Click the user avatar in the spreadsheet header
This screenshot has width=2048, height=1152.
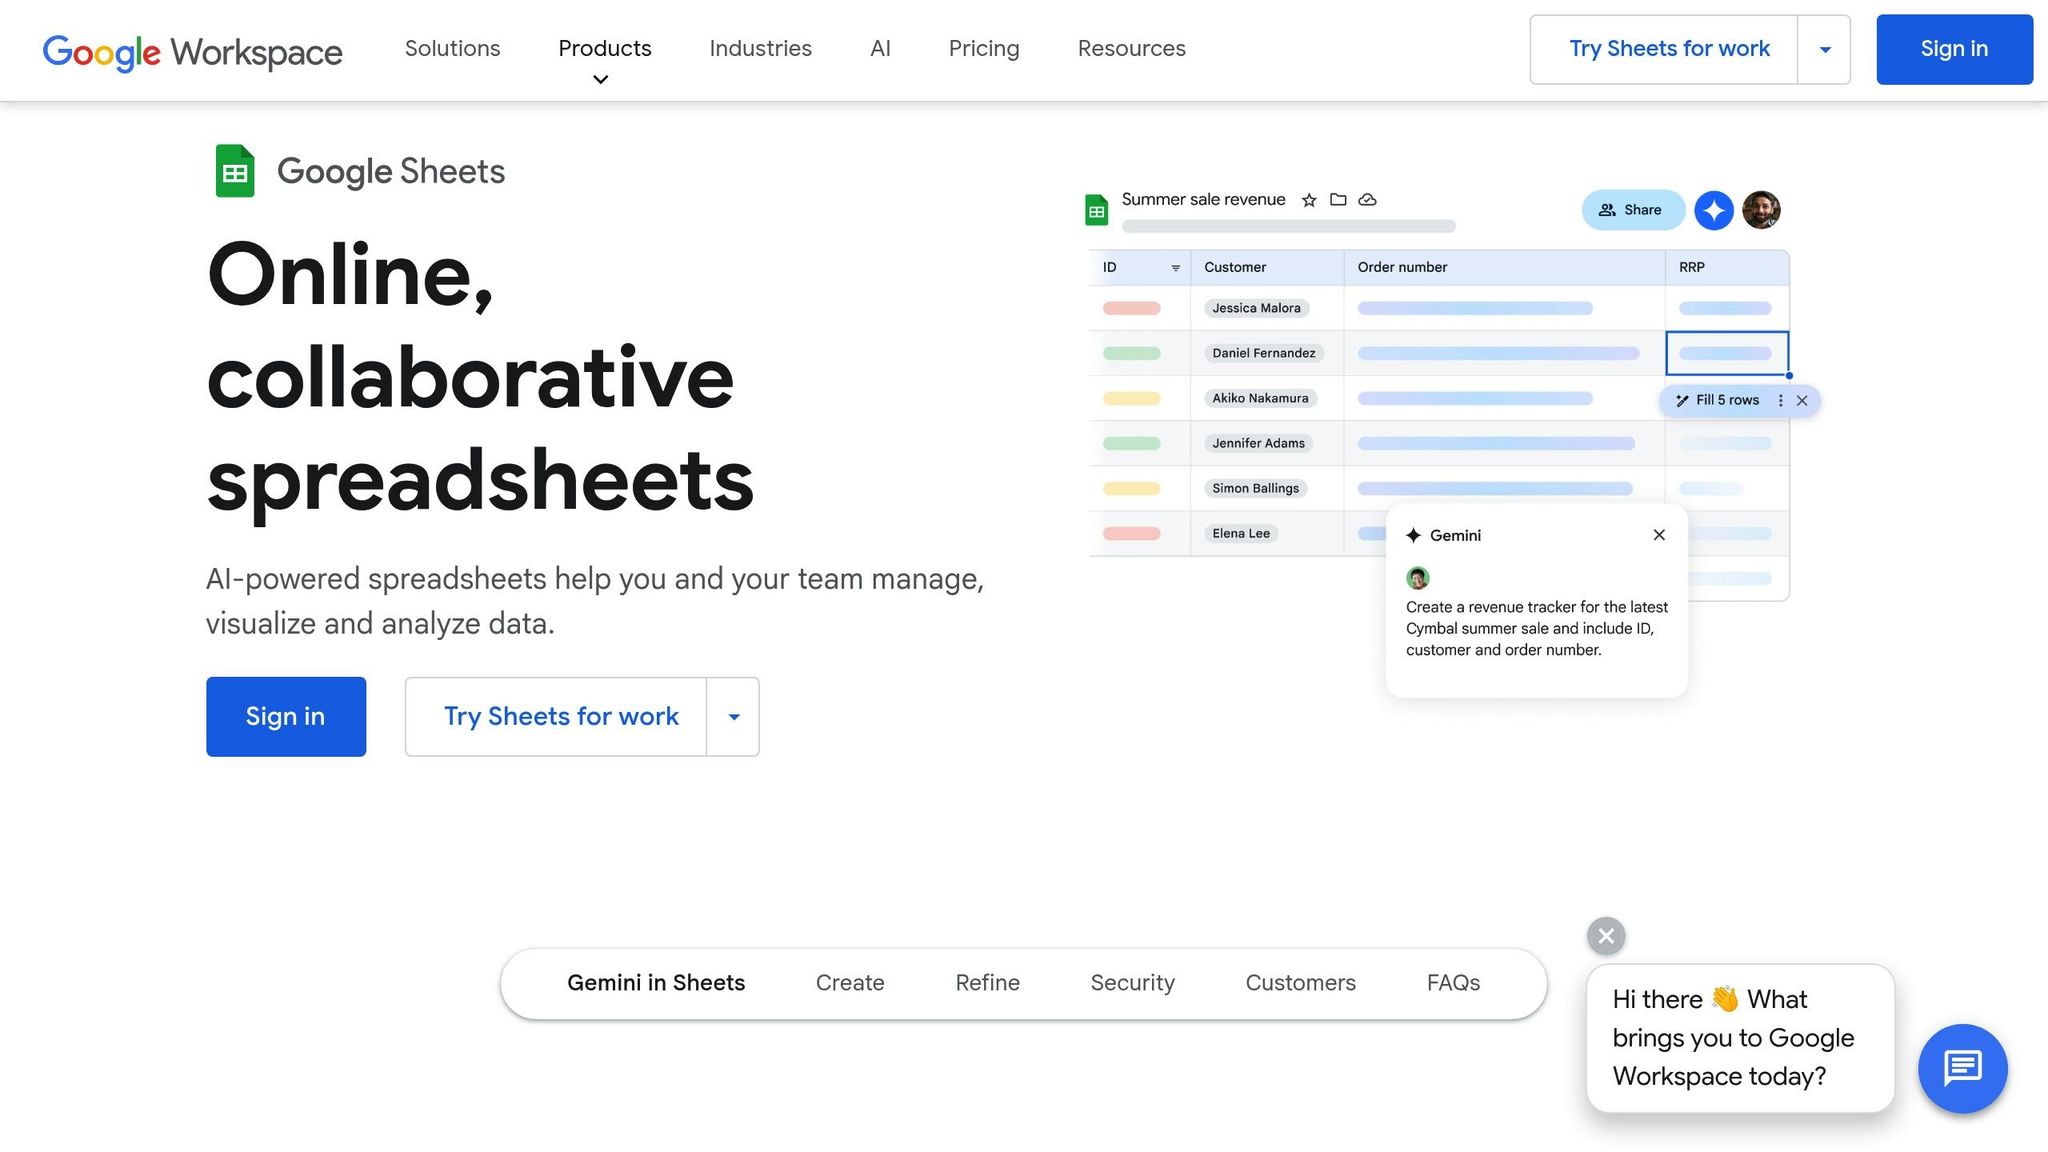coord(1761,210)
